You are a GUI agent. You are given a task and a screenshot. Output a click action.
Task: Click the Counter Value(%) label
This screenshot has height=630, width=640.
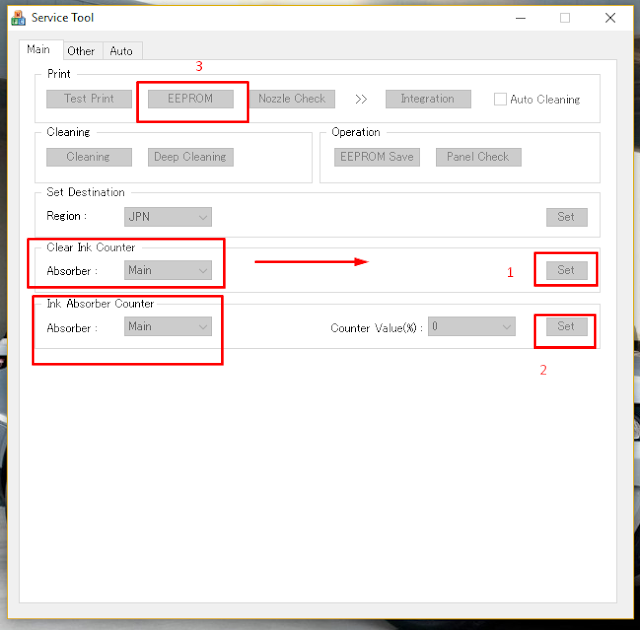pos(376,328)
